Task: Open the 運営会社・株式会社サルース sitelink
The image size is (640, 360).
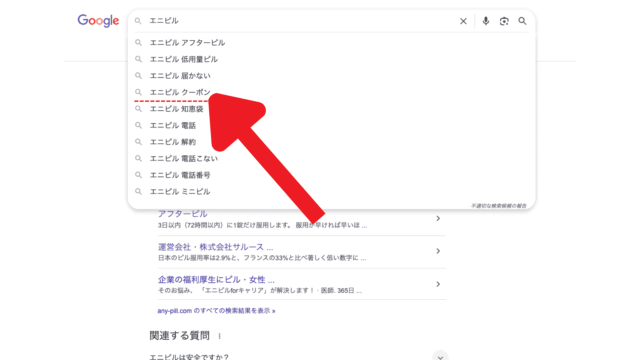Action: tap(216, 247)
